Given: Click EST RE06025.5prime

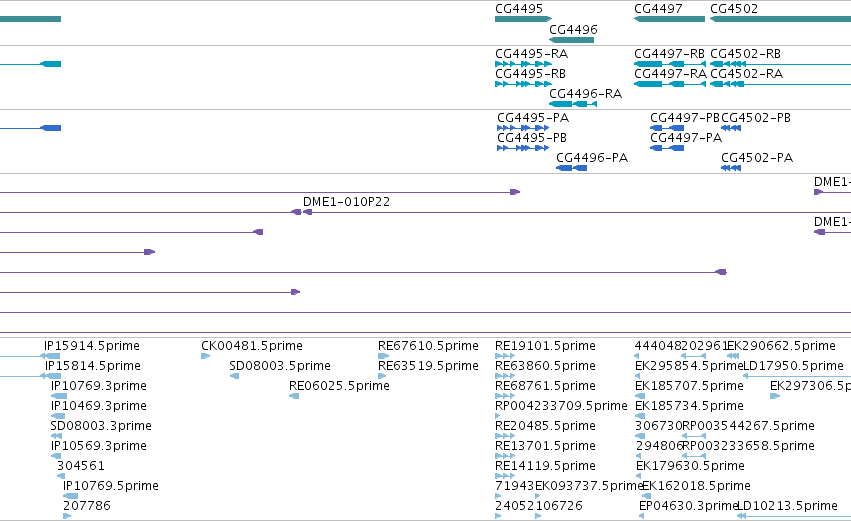Looking at the screenshot, I should click(x=339, y=386).
